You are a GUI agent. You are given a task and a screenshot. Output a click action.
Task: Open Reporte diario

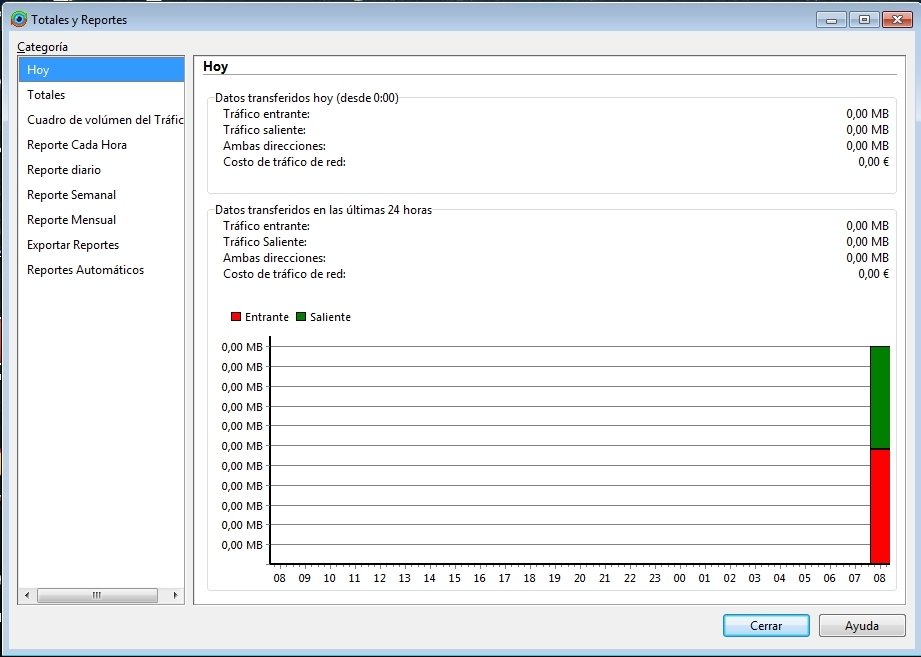[x=102, y=170]
